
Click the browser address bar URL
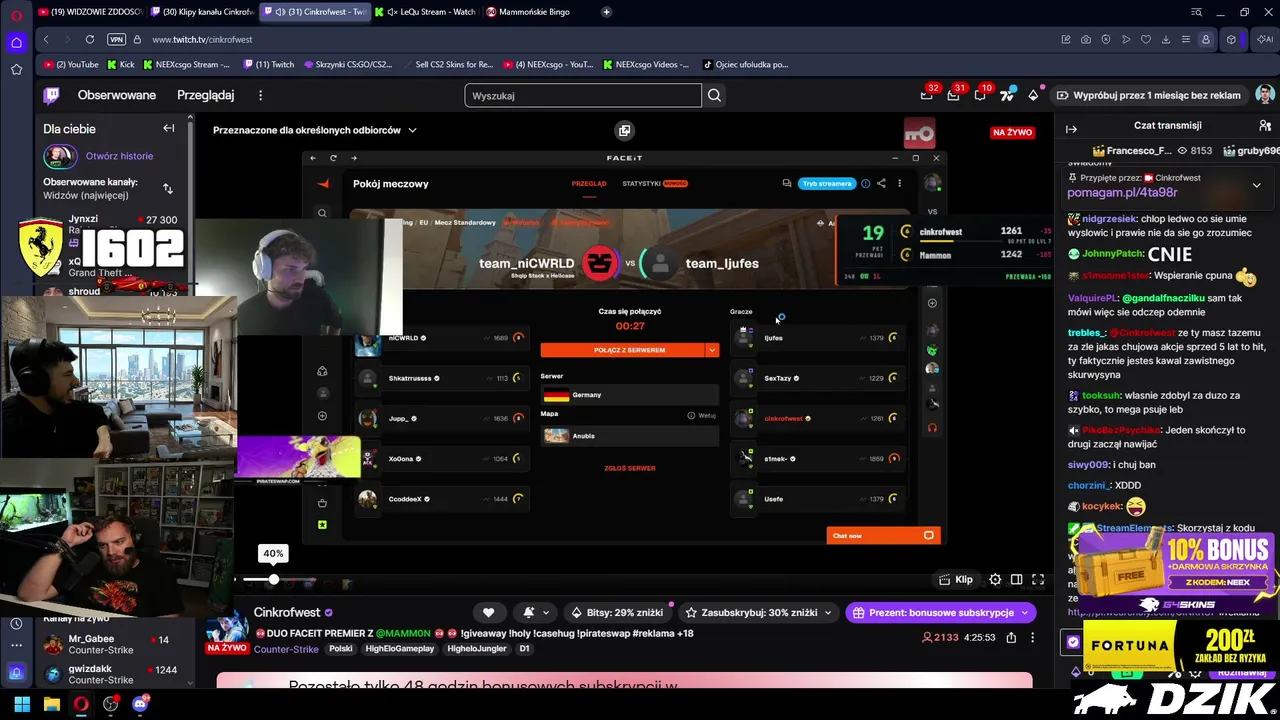coord(202,39)
